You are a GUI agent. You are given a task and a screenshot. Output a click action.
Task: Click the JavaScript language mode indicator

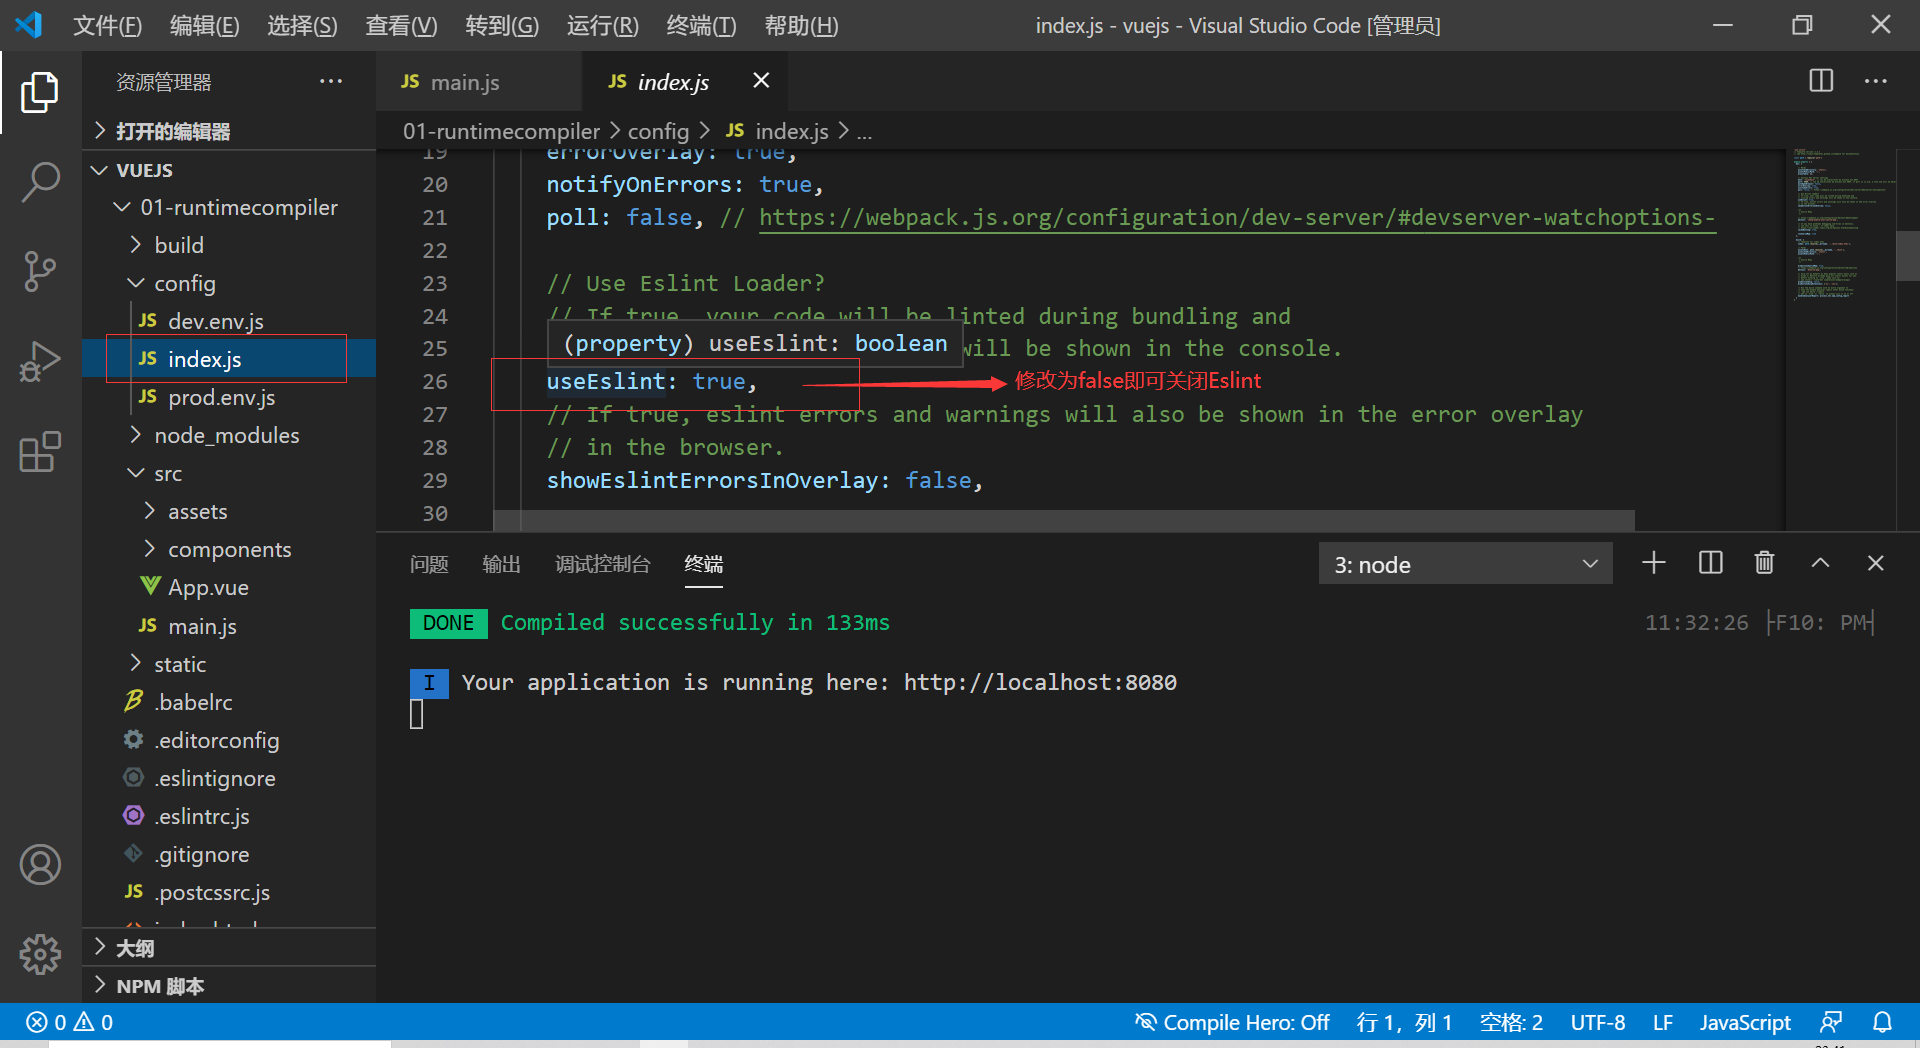1745,1022
